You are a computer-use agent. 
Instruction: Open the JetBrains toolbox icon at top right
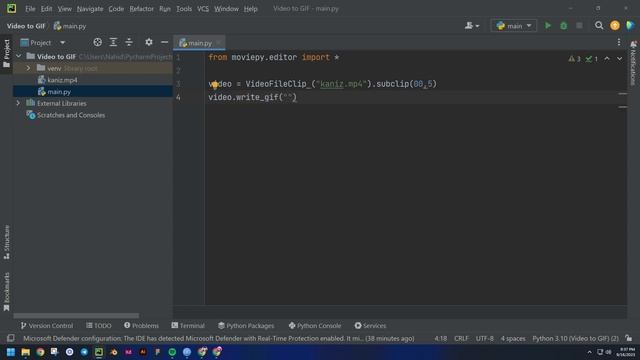click(x=630, y=26)
